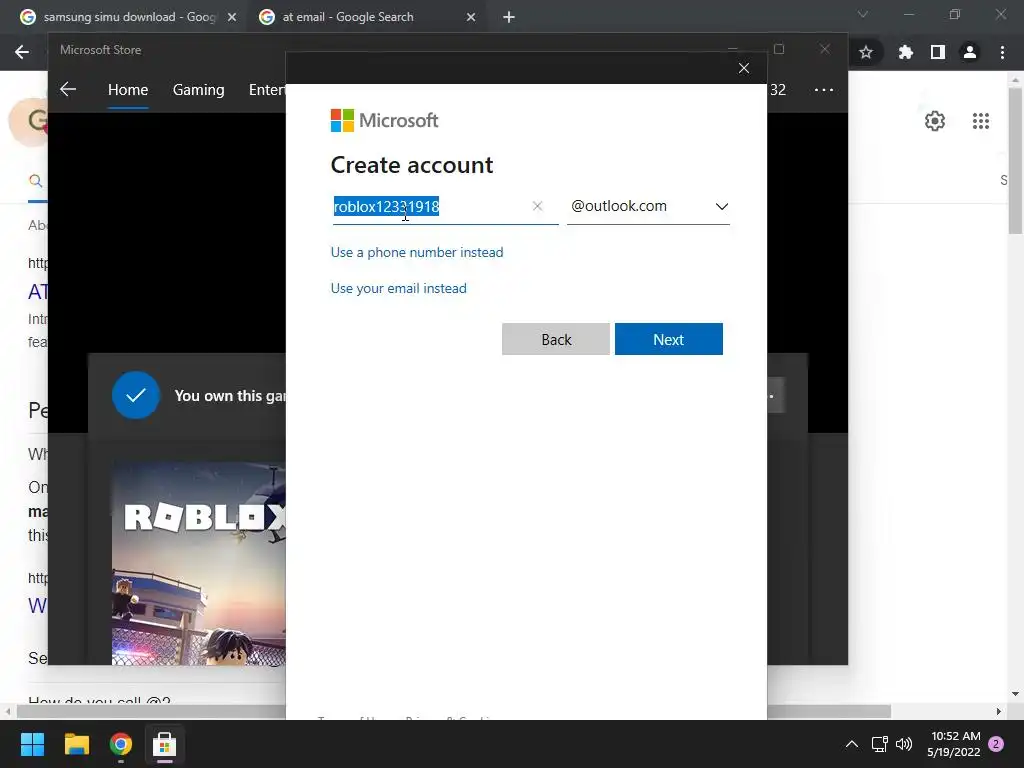Close the samsung simu download tab

(x=232, y=17)
